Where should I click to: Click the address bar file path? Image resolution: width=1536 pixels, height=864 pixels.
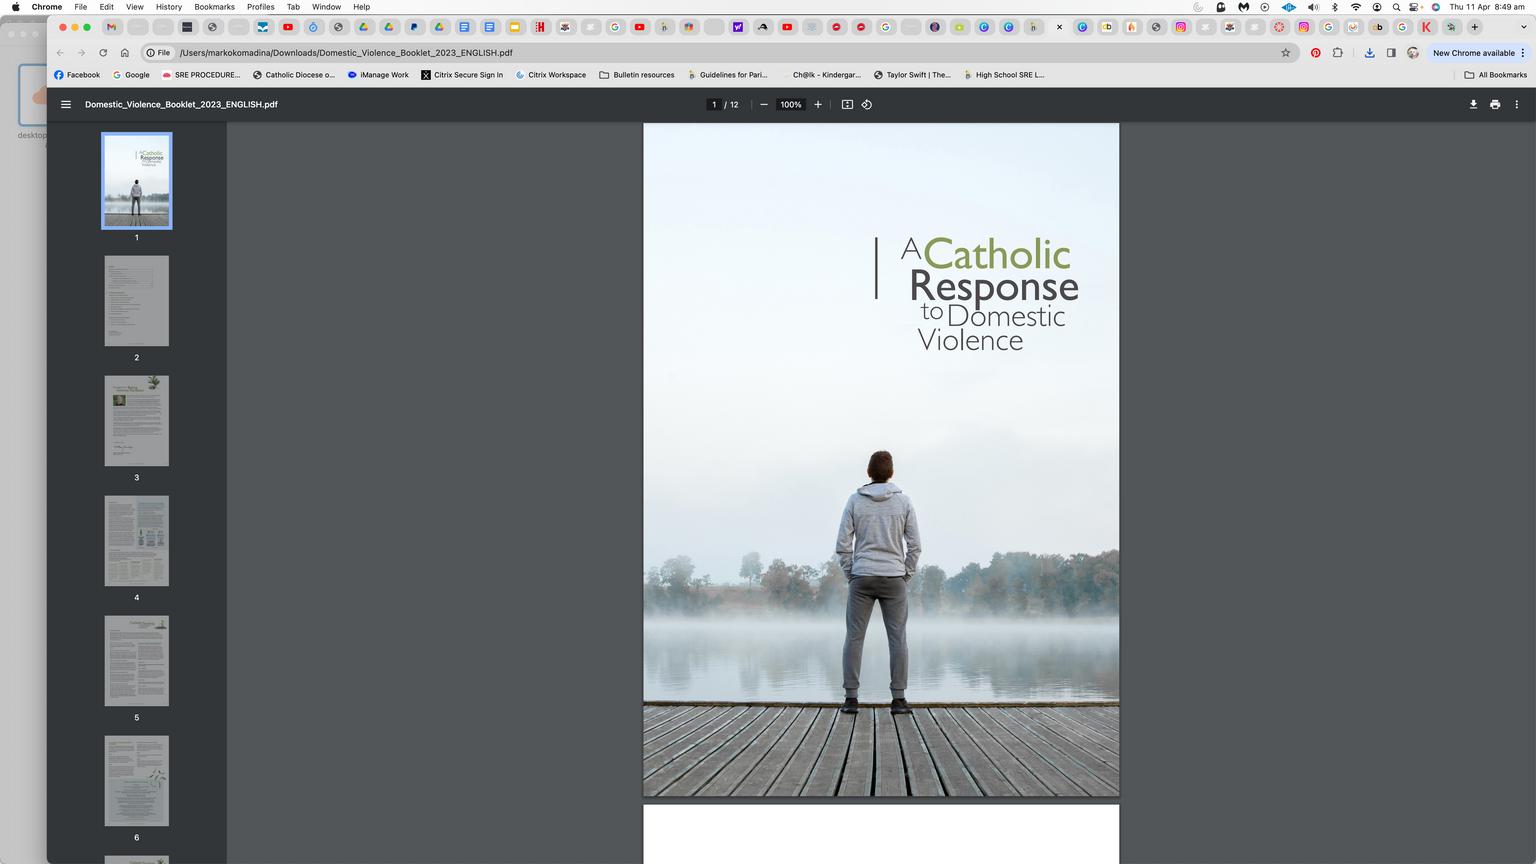click(x=346, y=53)
